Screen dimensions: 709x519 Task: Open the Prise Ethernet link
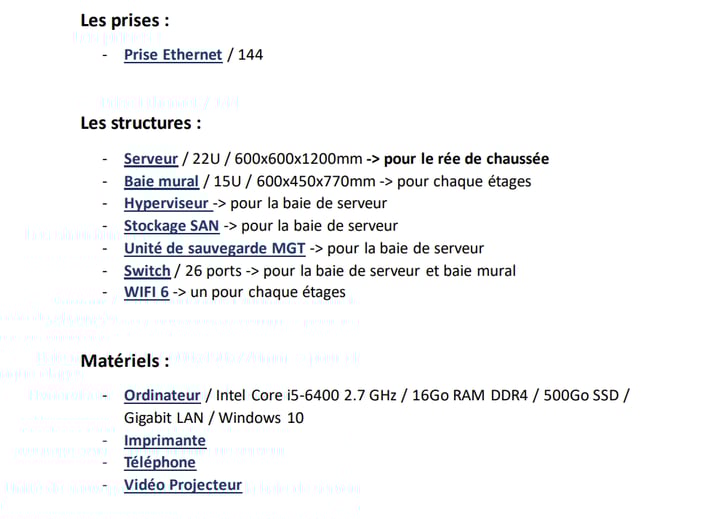click(173, 55)
